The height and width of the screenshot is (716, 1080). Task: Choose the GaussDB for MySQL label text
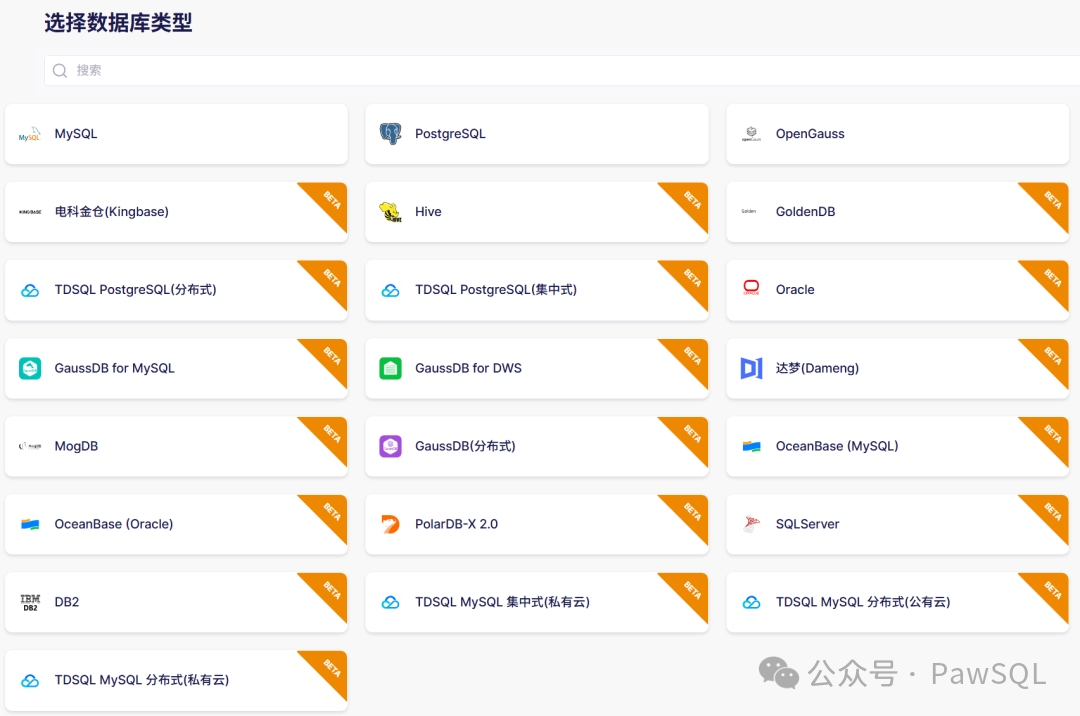point(114,368)
